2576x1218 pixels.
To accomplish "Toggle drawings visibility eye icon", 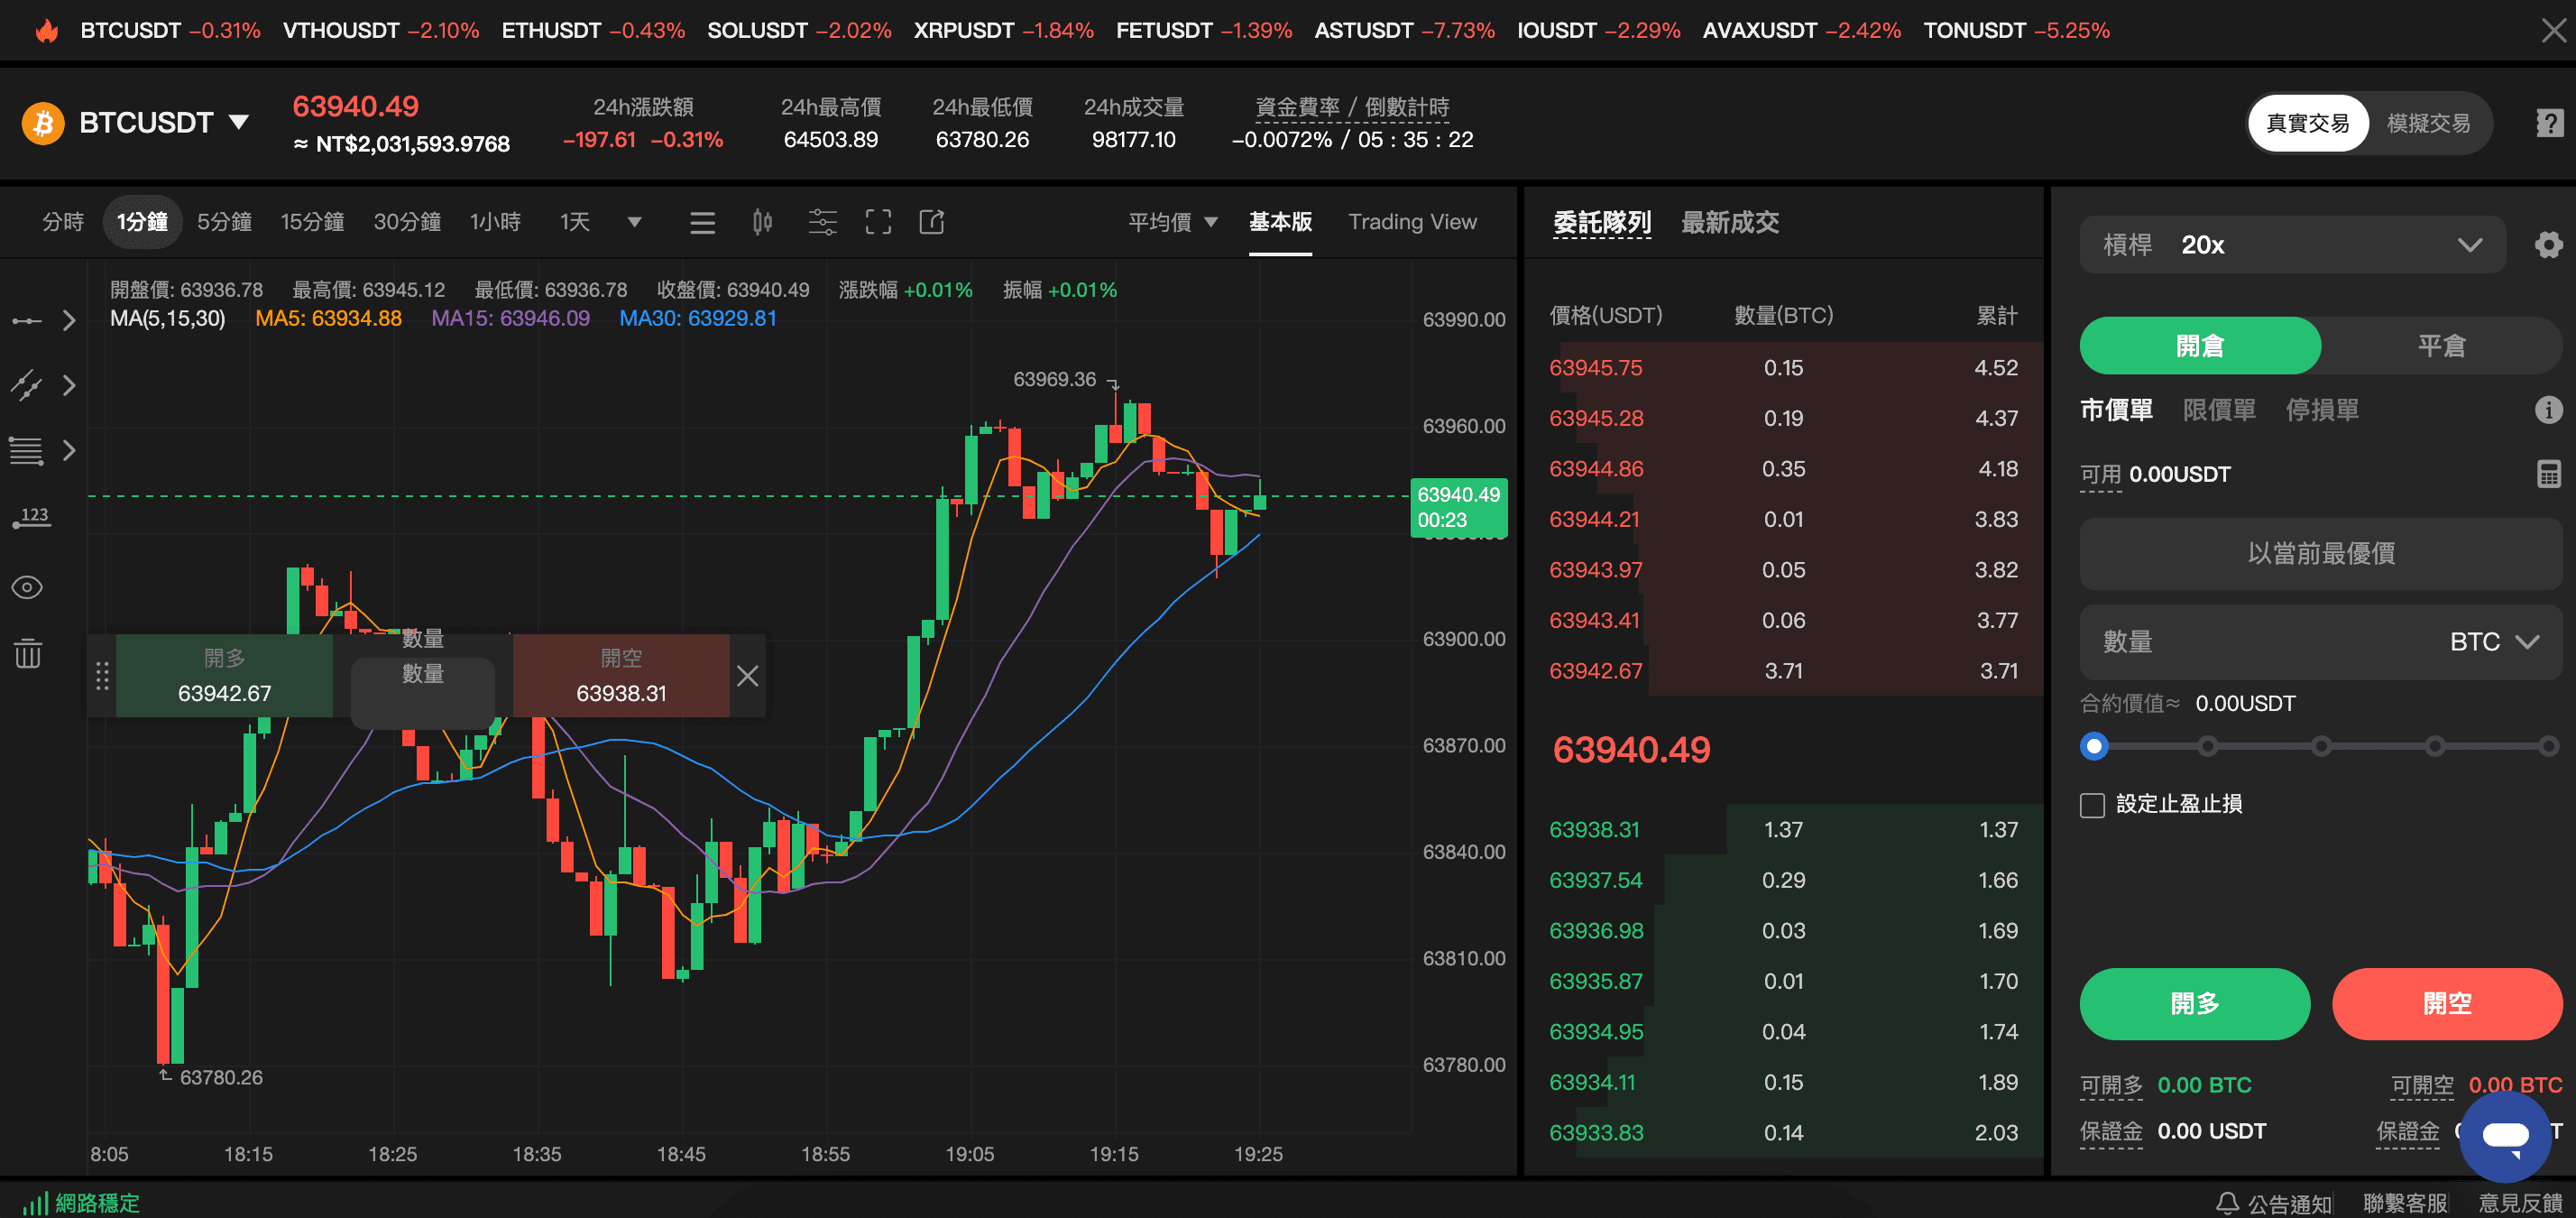I will (x=27, y=587).
